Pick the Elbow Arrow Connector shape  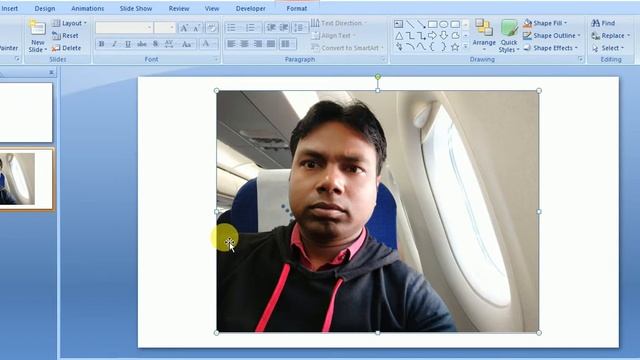click(x=421, y=36)
